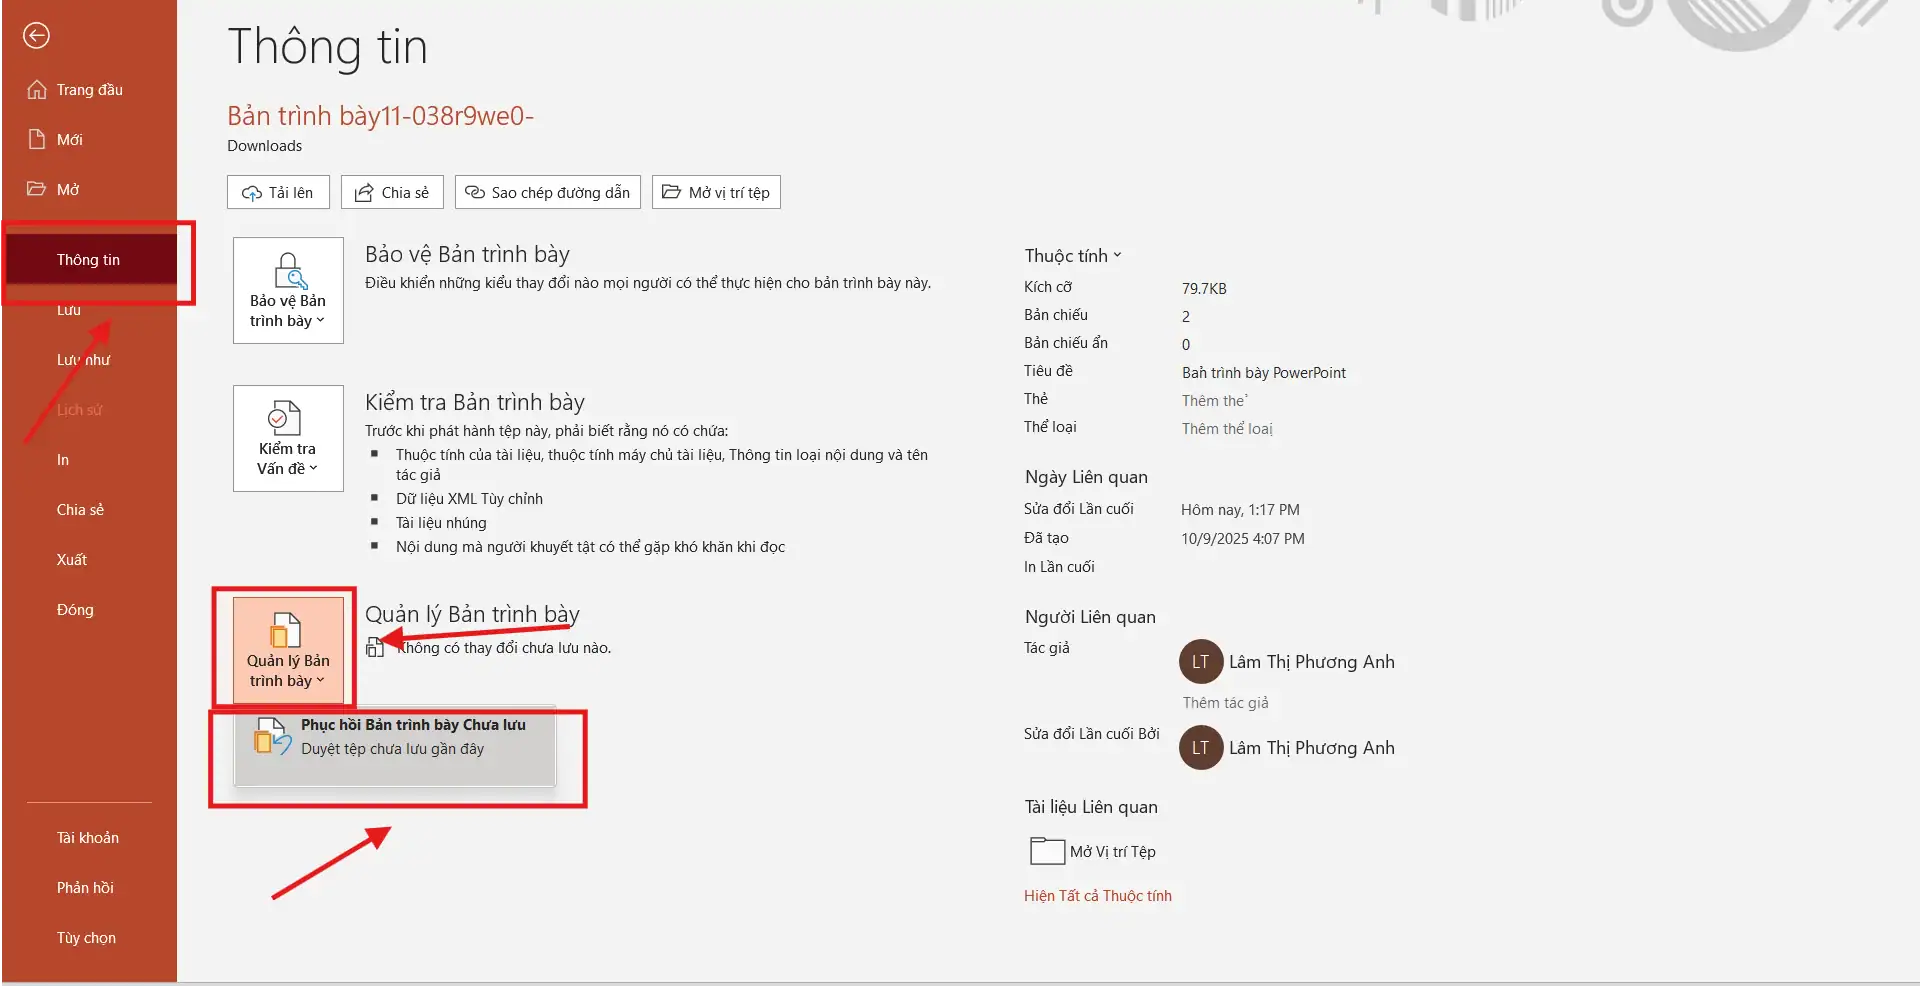Expand Bảo vệ Bản trình bày dropdown
Screen dimensions: 1920x986
(x=288, y=291)
